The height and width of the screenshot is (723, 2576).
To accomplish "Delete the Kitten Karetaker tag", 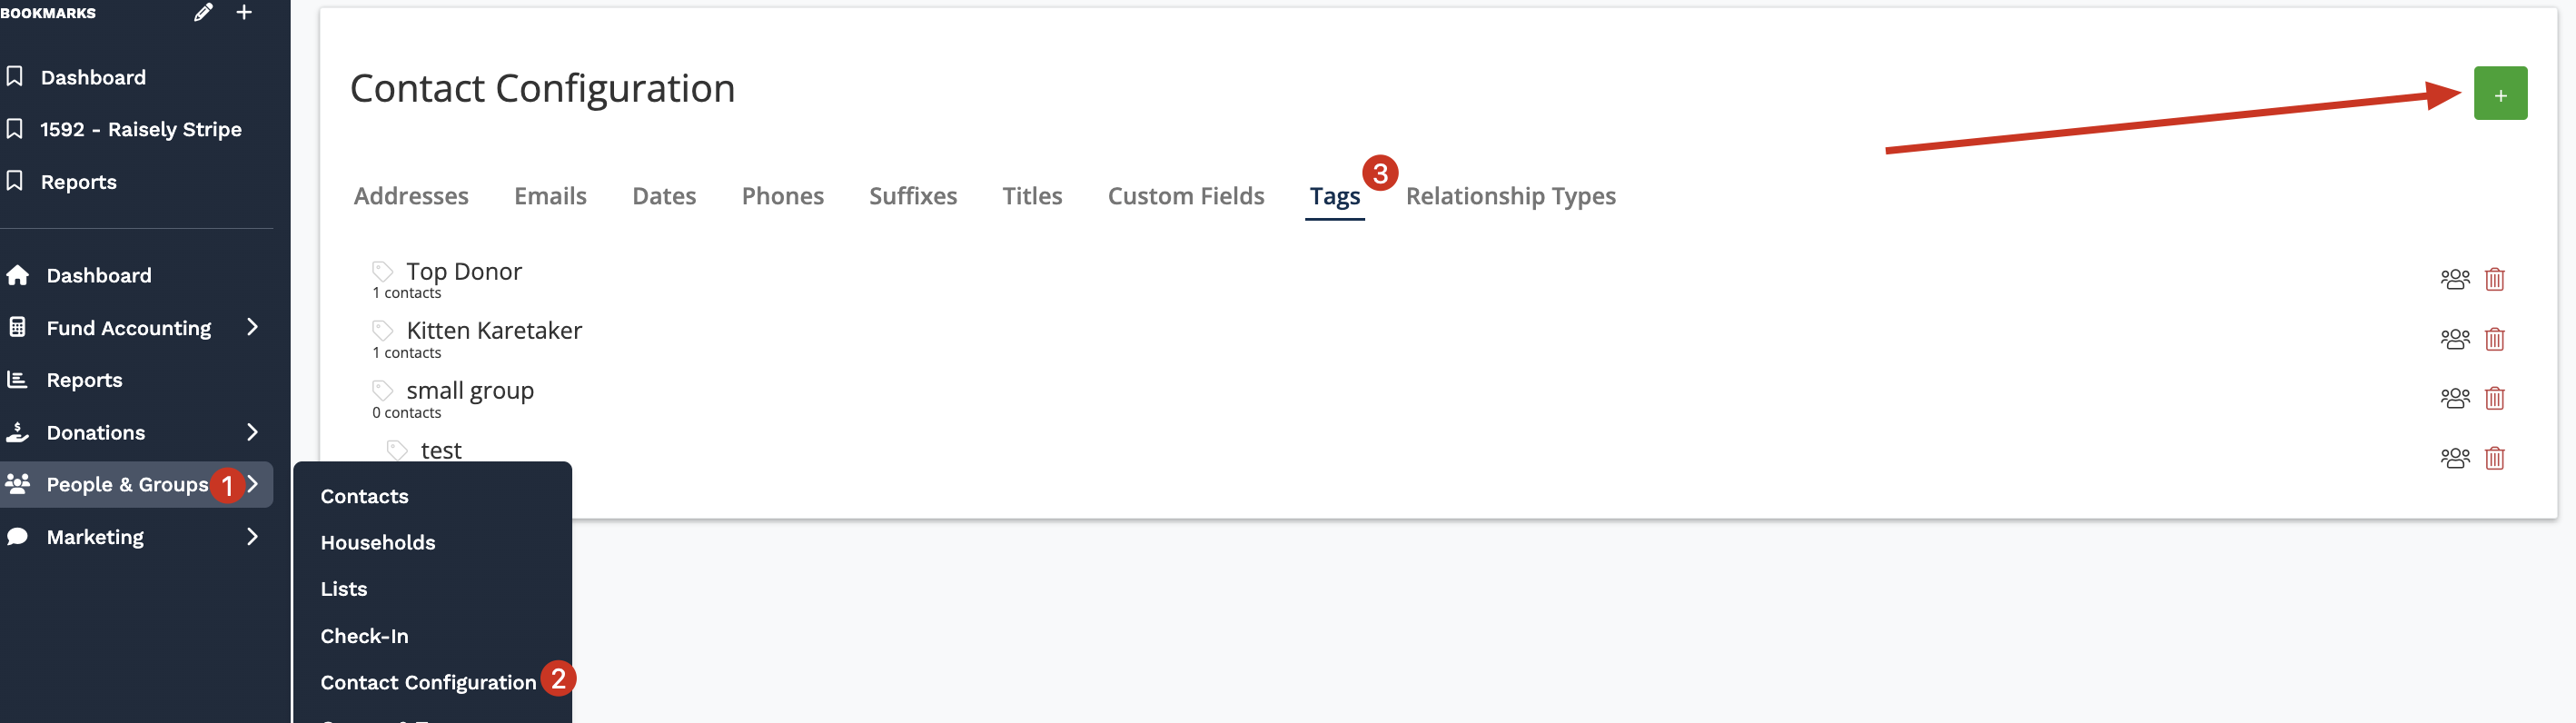I will 2494,339.
